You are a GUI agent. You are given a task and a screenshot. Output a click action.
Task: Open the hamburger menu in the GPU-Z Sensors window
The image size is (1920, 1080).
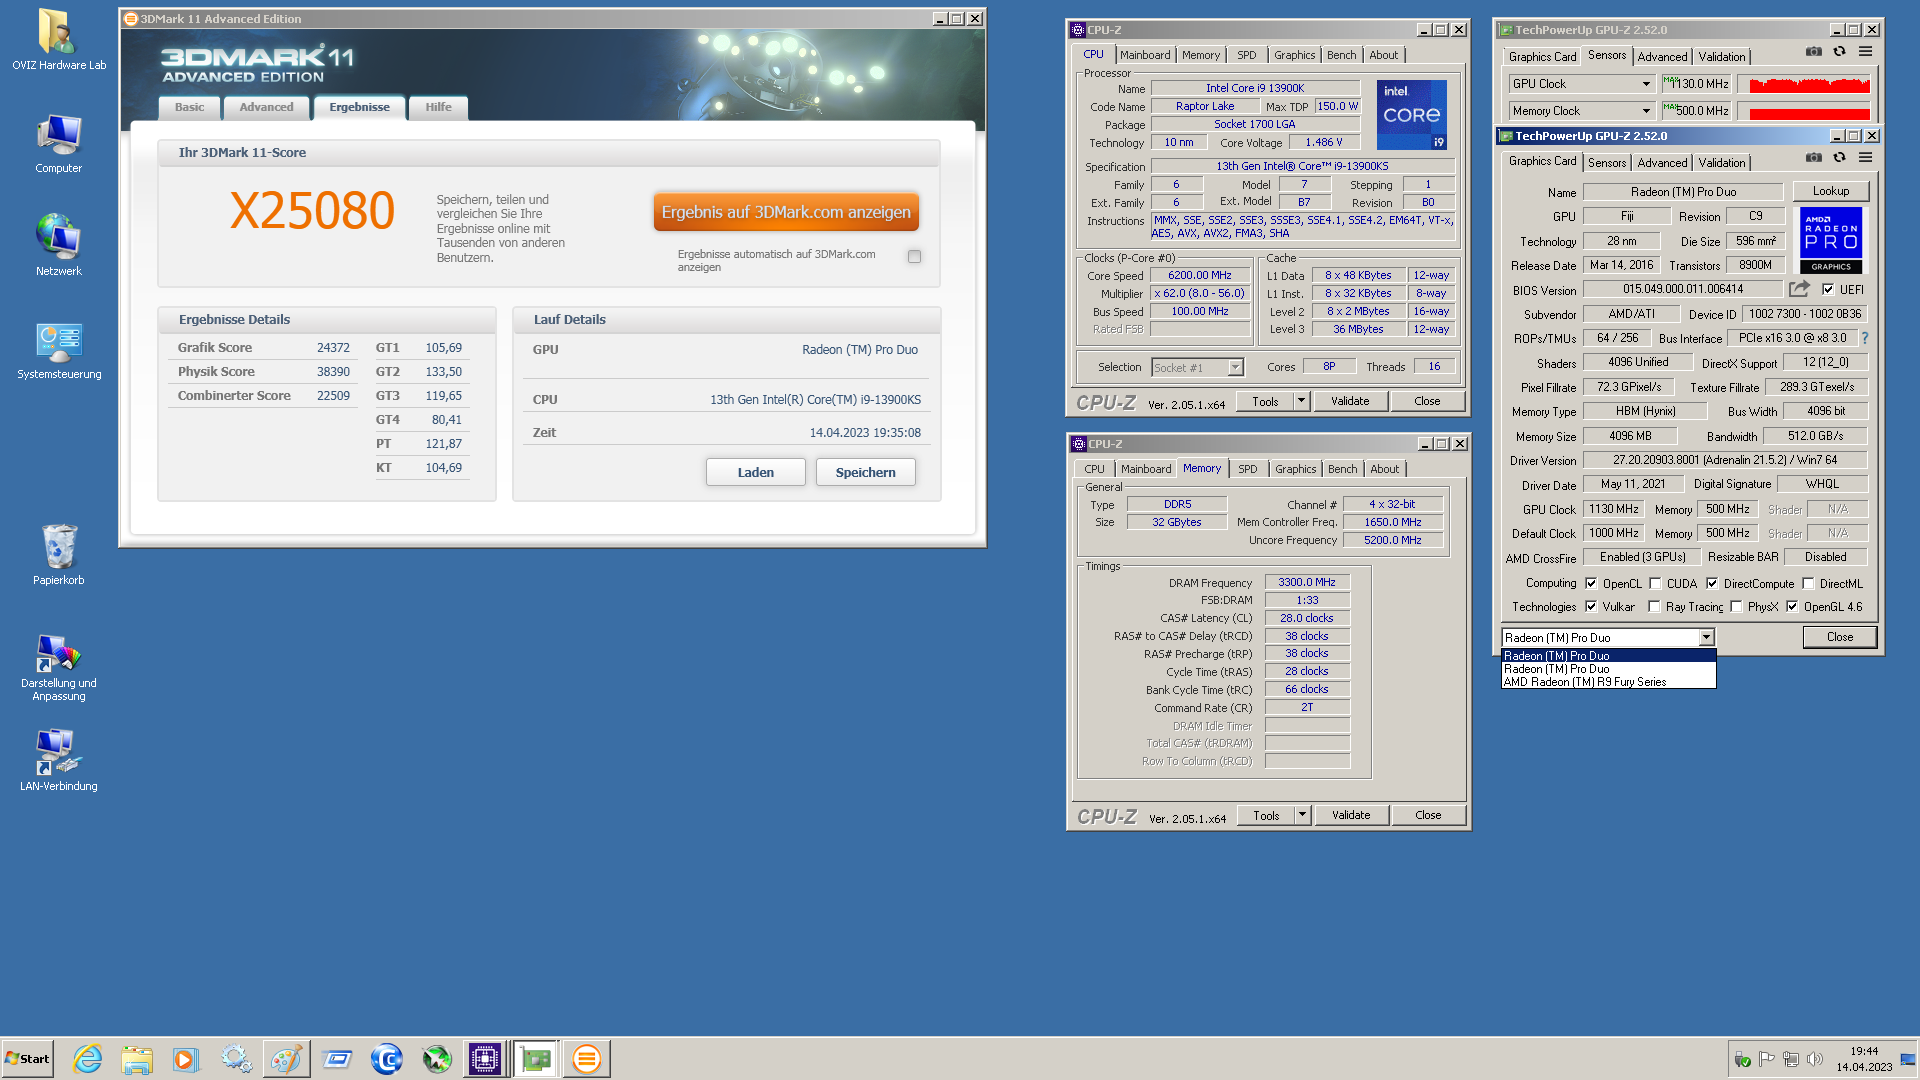(x=1865, y=51)
